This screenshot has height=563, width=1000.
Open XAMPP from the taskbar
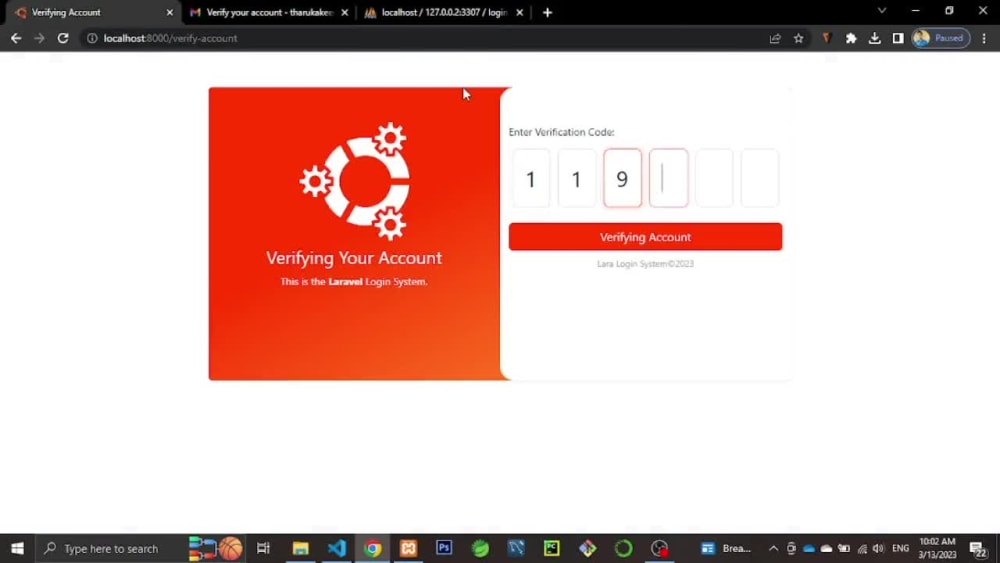(409, 548)
